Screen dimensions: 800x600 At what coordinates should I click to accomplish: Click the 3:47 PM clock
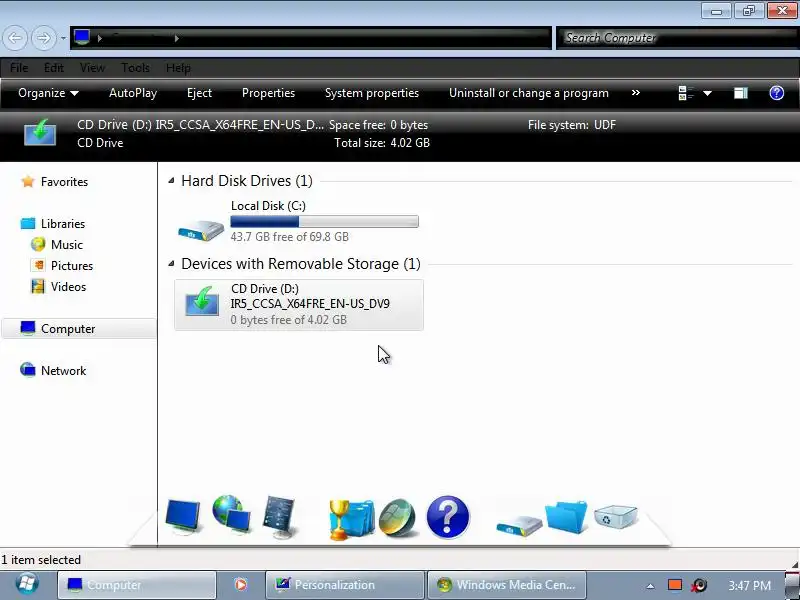[x=749, y=585]
